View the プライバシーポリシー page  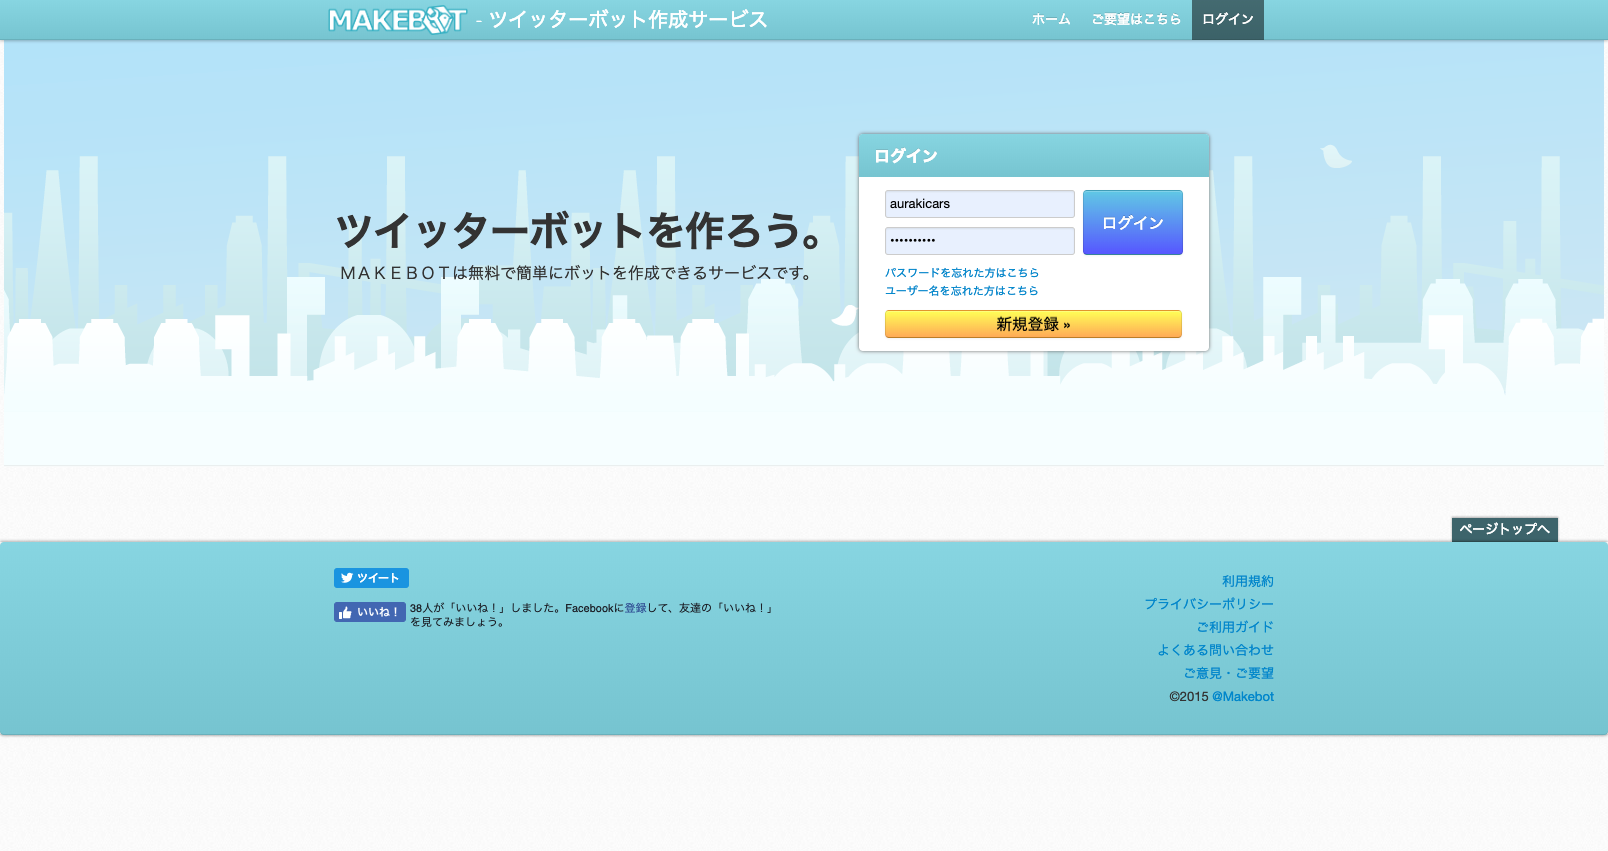click(x=1208, y=604)
